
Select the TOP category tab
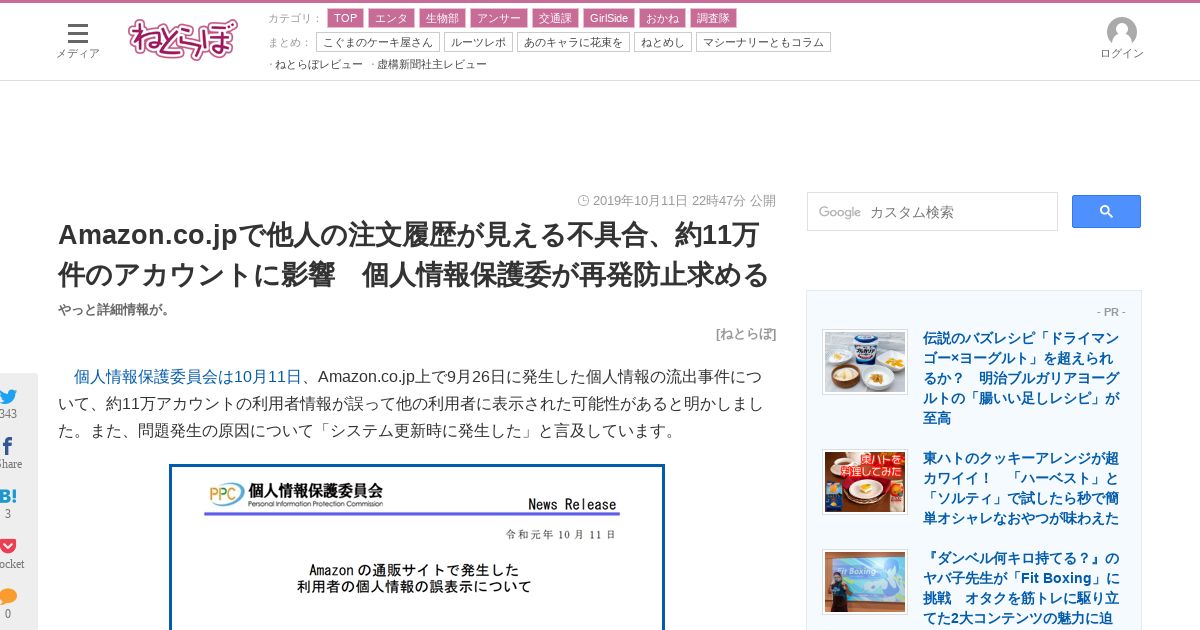tap(345, 18)
